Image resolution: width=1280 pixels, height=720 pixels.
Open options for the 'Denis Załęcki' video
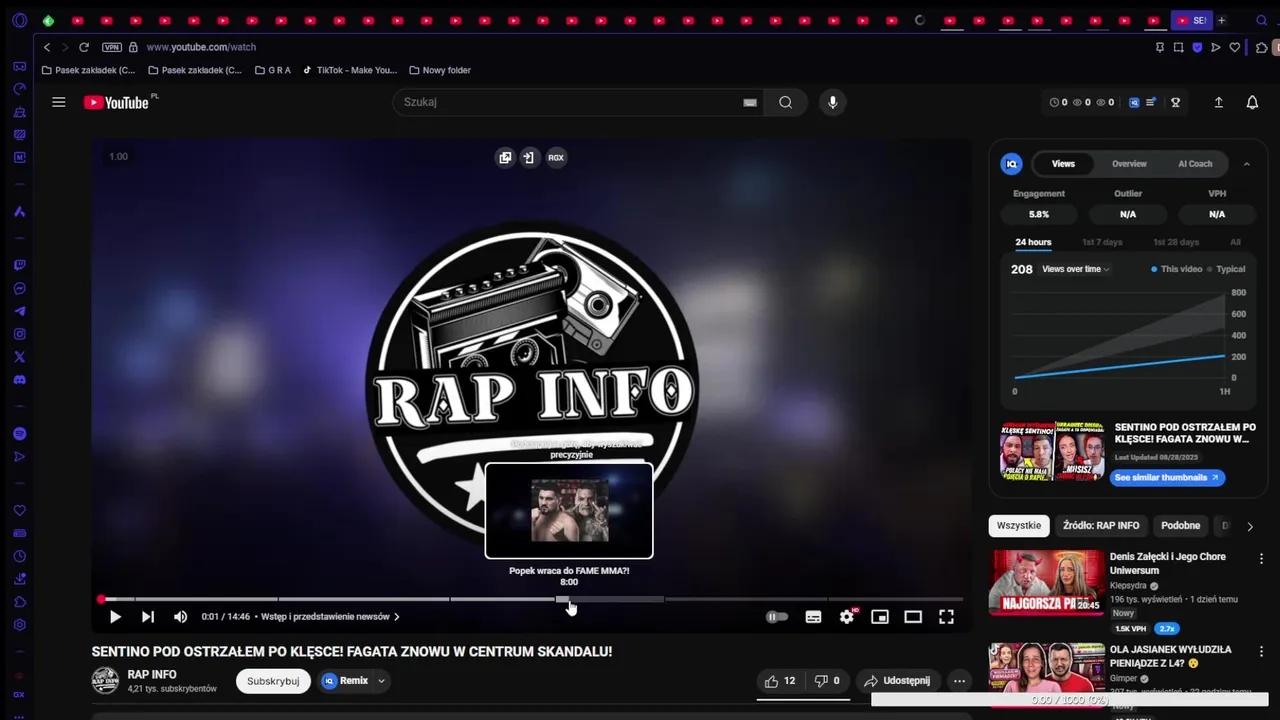point(1261,559)
